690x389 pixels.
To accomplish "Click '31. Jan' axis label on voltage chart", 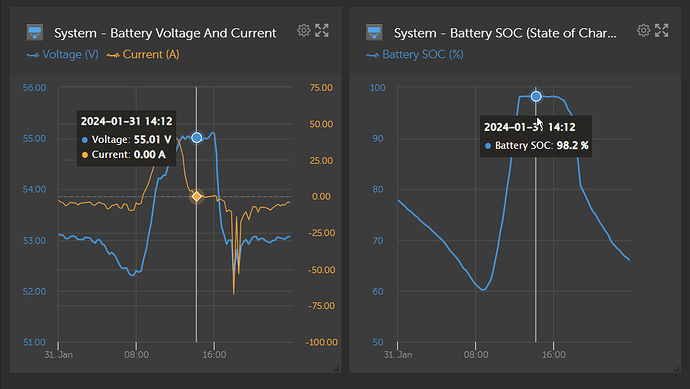I will coord(59,355).
